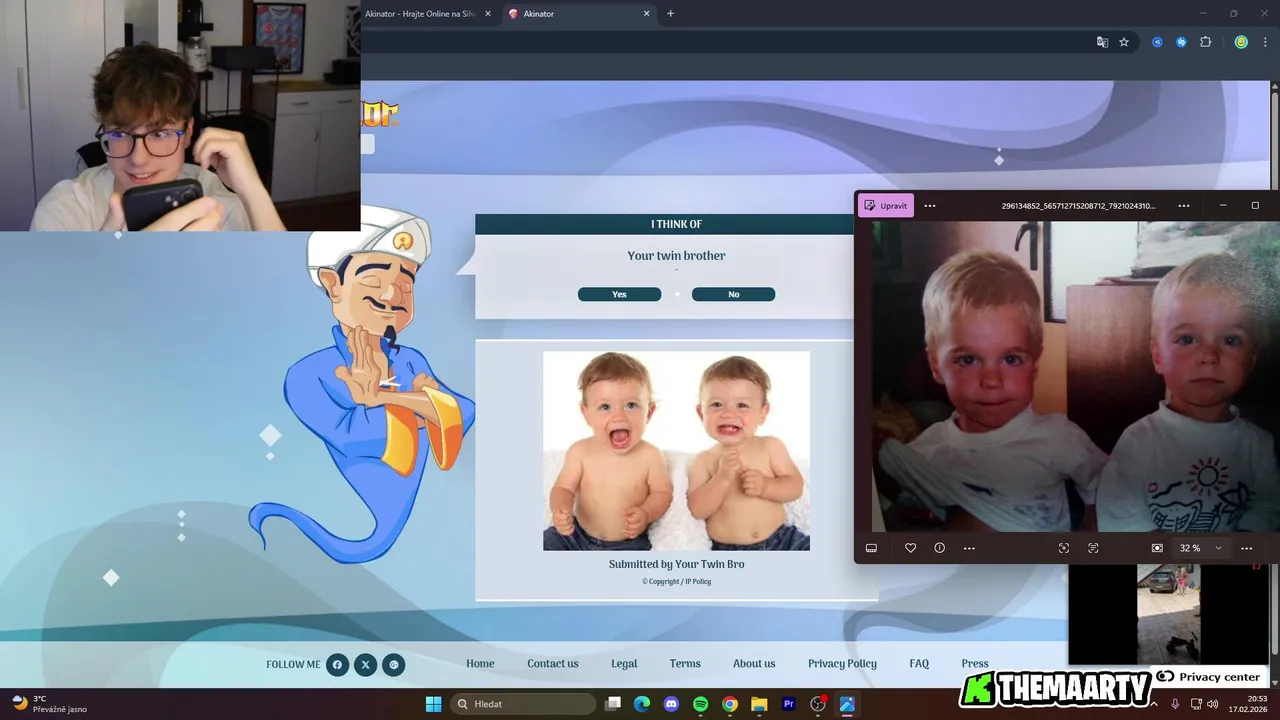Open the Contact us footer link
This screenshot has width=1280, height=720.
(x=553, y=664)
